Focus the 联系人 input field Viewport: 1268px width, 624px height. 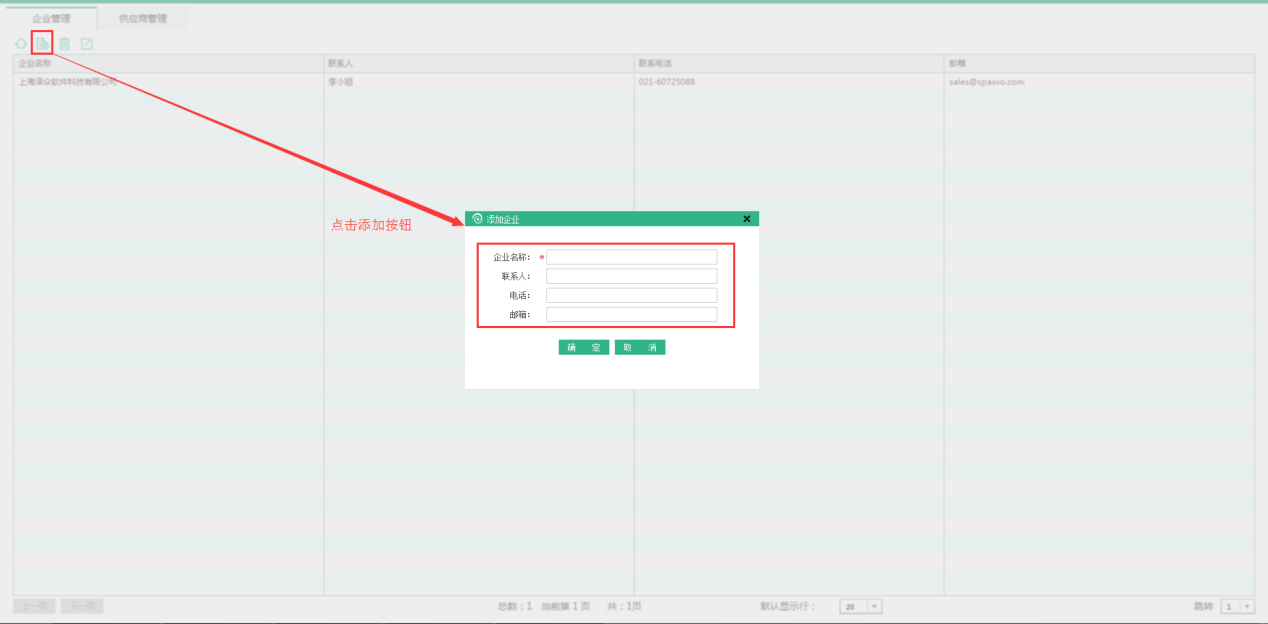[x=632, y=276]
